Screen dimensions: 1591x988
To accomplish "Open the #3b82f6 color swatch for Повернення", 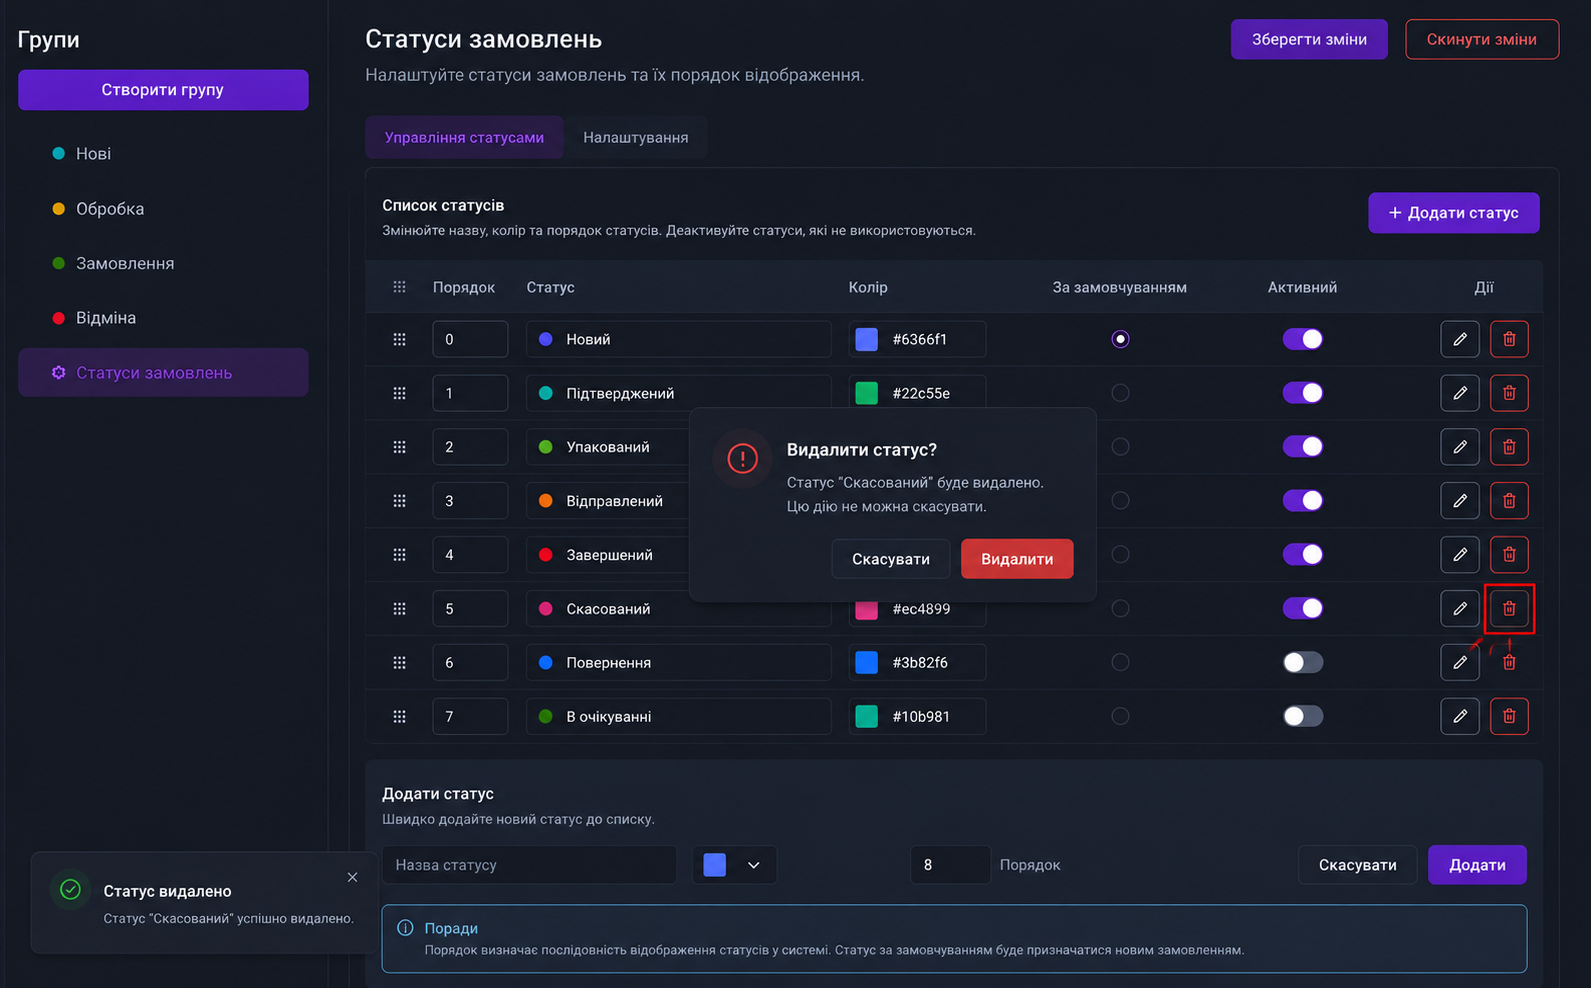I will click(867, 662).
